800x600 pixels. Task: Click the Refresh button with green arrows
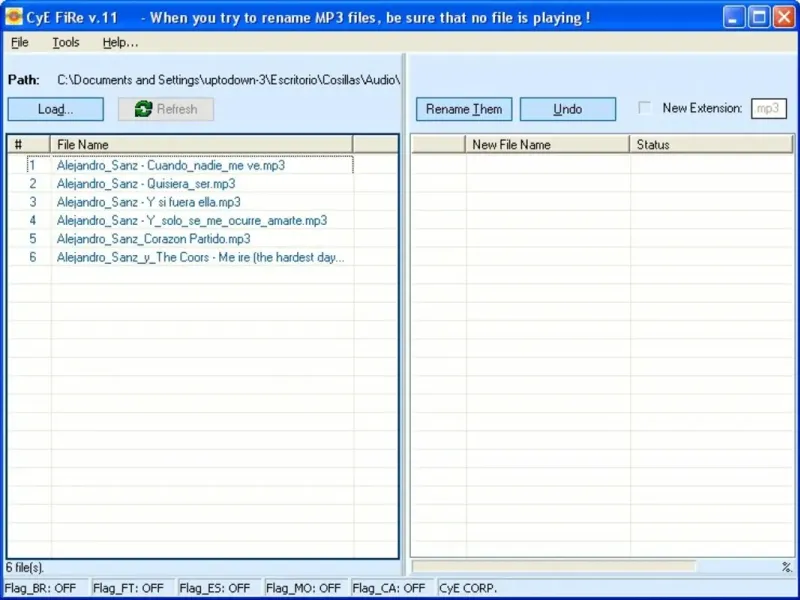coord(166,109)
